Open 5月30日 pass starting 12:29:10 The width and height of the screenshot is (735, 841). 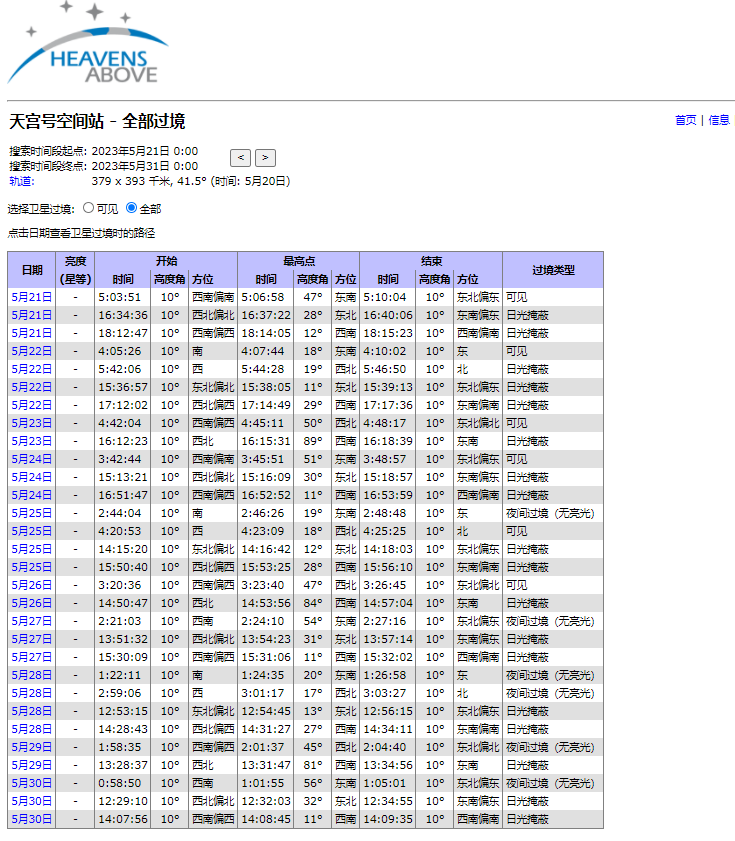pyautogui.click(x=32, y=801)
